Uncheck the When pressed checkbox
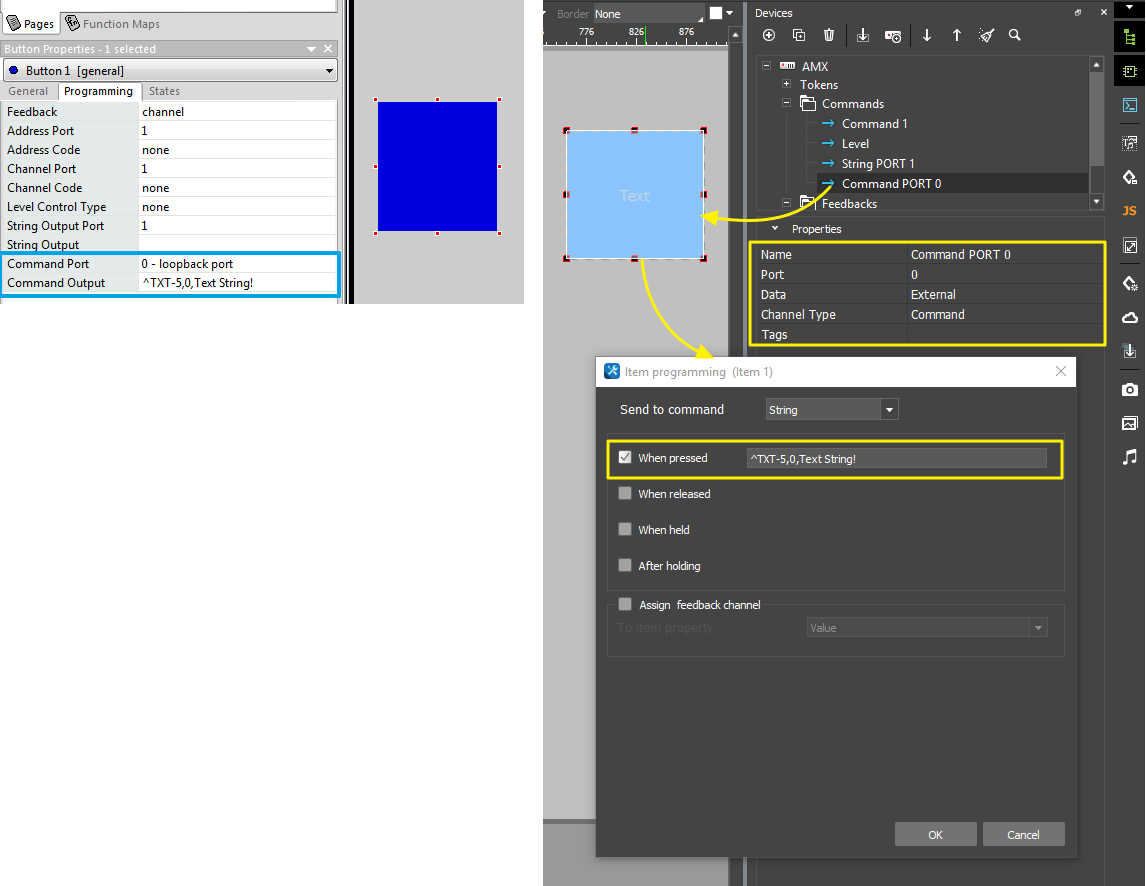Viewport: 1146px width, 886px height. coord(625,458)
